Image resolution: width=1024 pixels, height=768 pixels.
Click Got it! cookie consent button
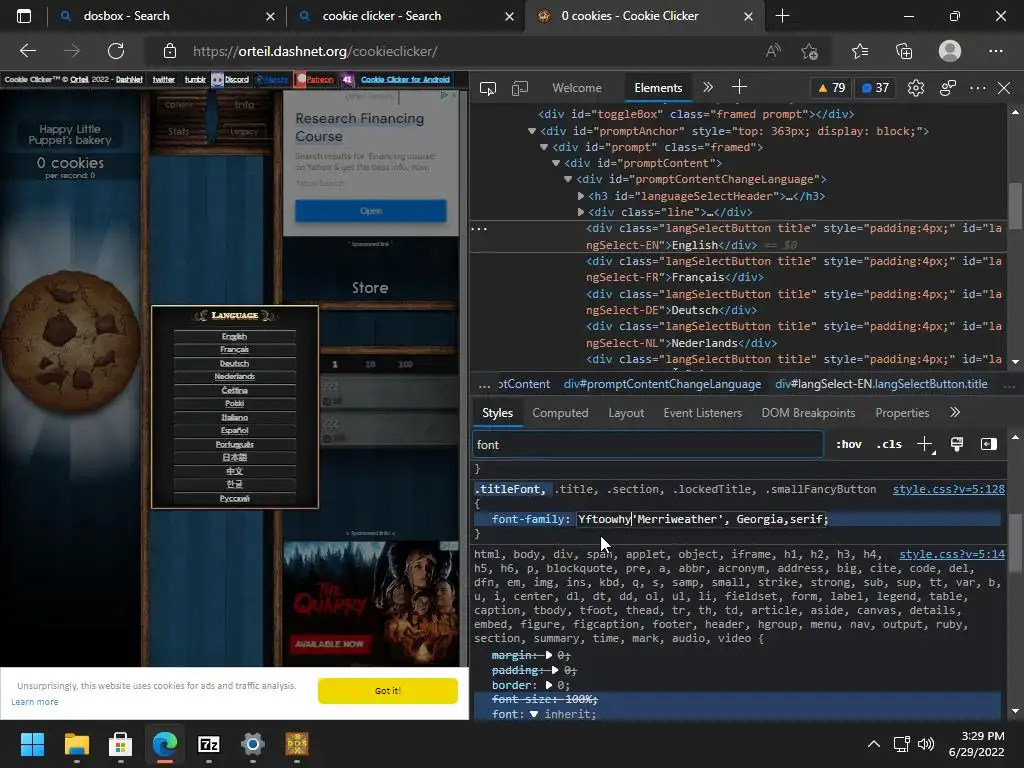pos(388,691)
